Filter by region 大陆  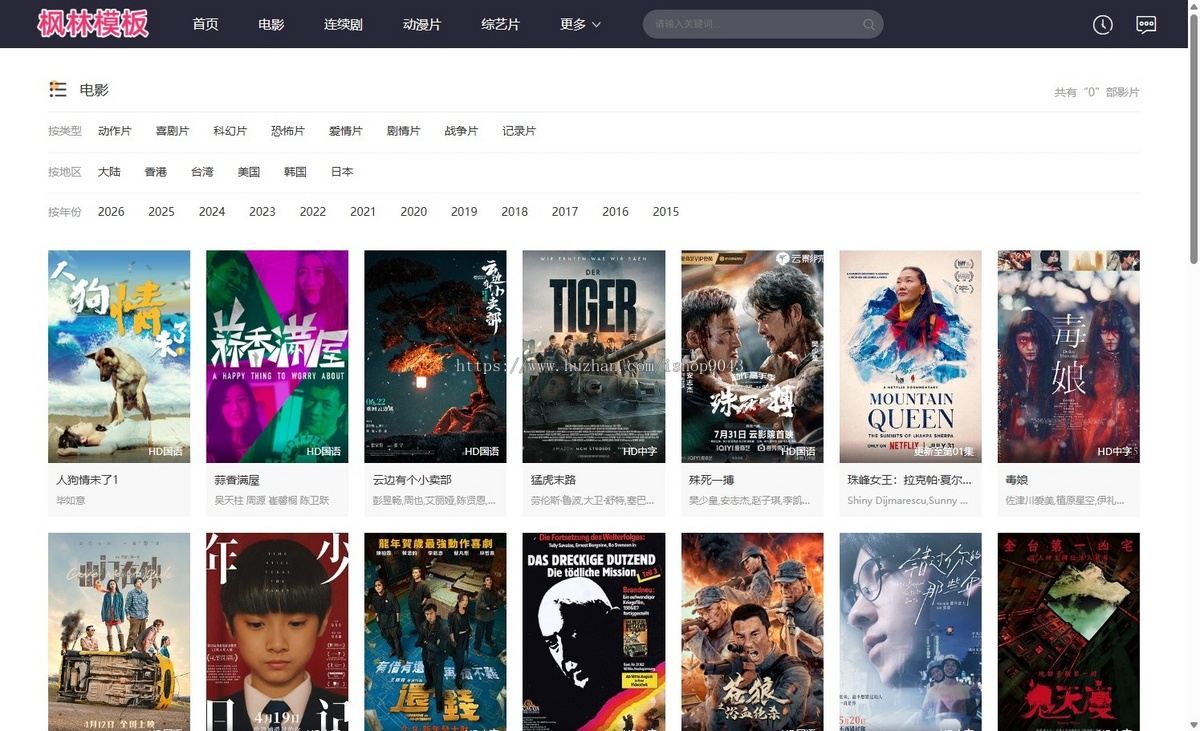[109, 172]
